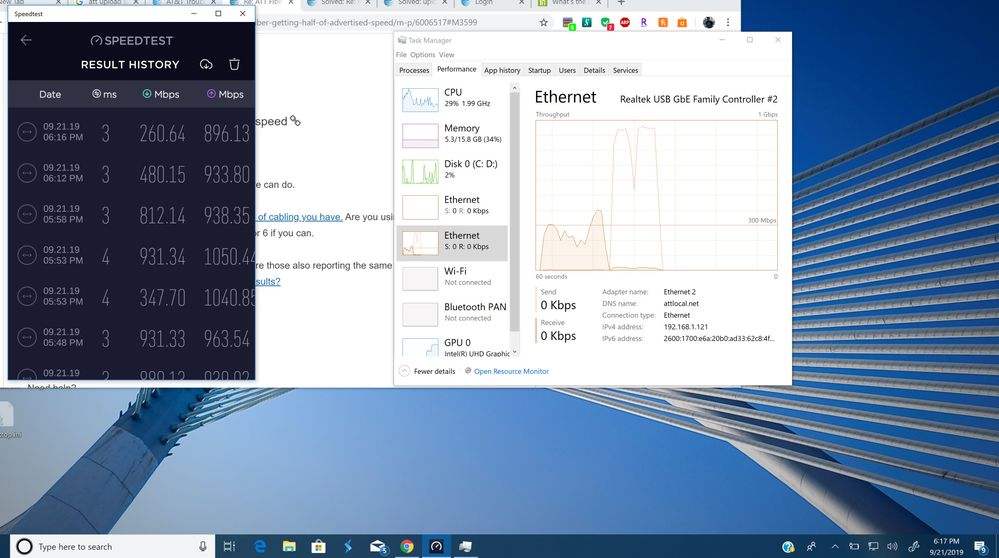Bookmark the page with the star icon
This screenshot has width=999, height=558.
(x=544, y=22)
